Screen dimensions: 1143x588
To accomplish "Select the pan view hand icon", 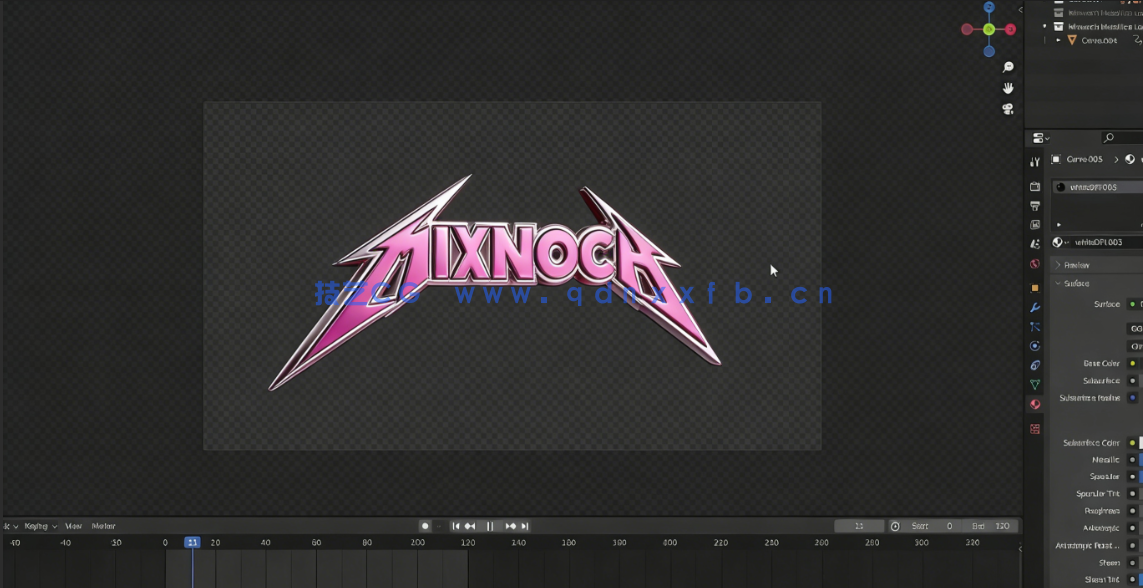I will [1008, 88].
